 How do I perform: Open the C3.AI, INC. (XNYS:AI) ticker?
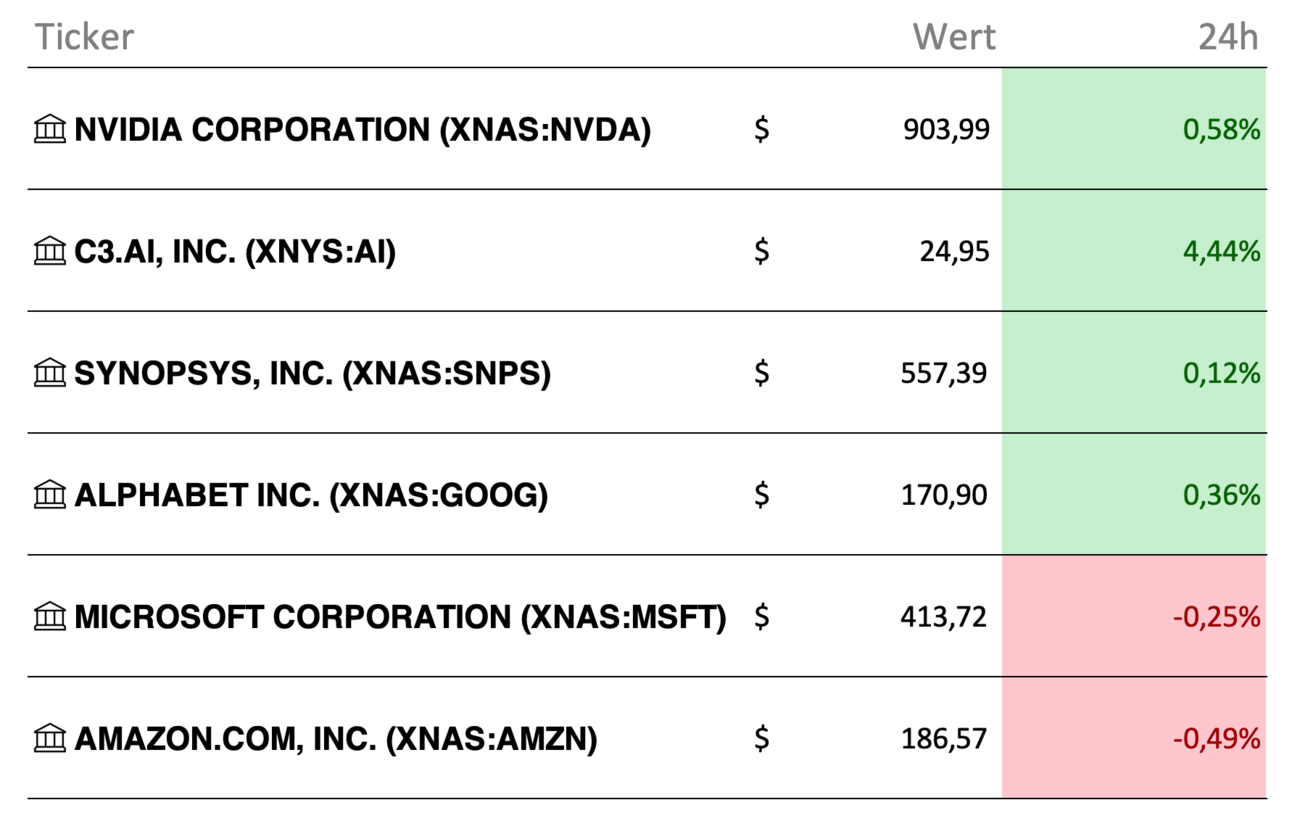[x=235, y=252]
